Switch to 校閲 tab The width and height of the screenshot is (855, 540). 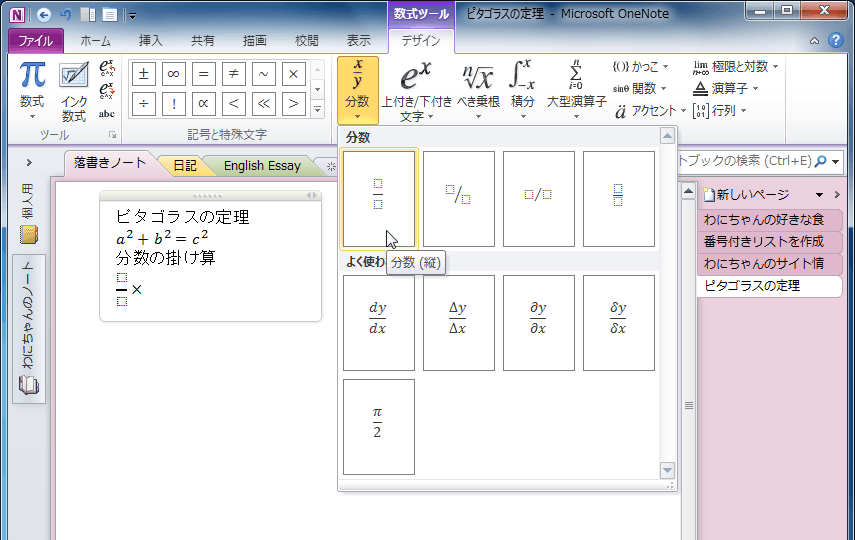click(x=306, y=41)
